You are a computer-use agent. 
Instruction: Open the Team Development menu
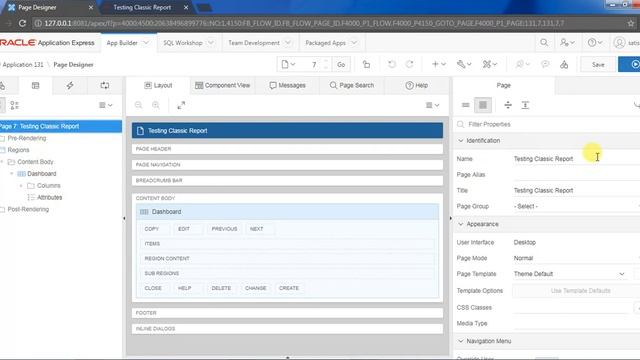click(x=254, y=43)
